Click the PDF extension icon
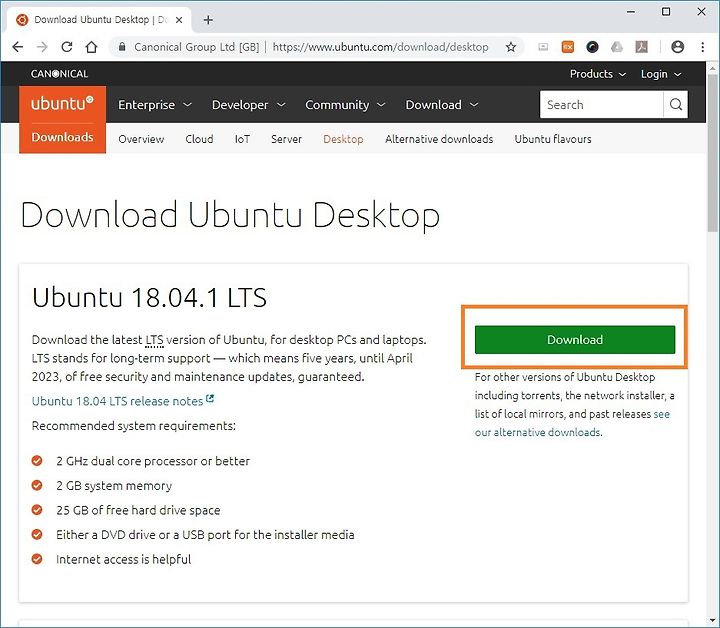 (641, 47)
